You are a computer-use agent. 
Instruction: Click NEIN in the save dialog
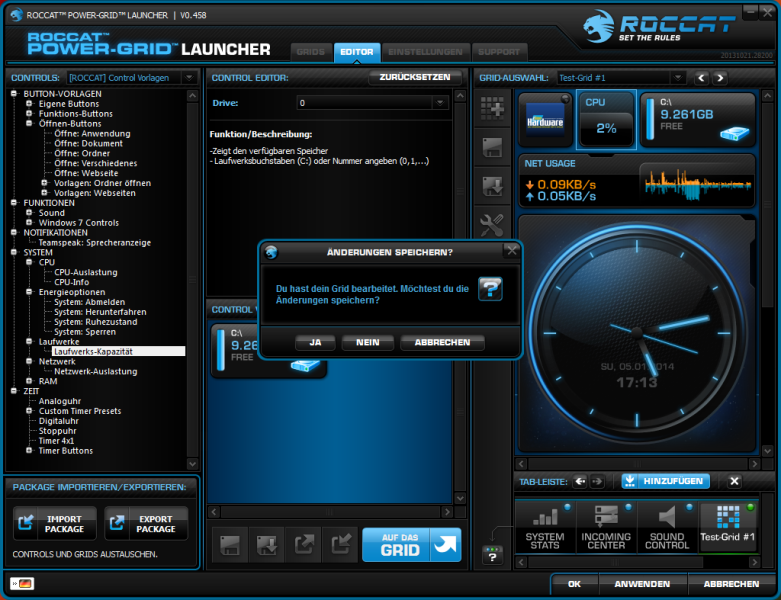(368, 343)
